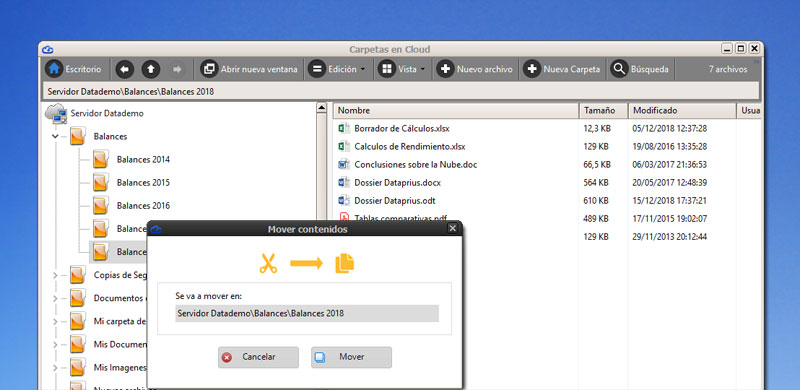The width and height of the screenshot is (800, 390).
Task: Click Balances 2015 folder icon
Action: coord(101,182)
